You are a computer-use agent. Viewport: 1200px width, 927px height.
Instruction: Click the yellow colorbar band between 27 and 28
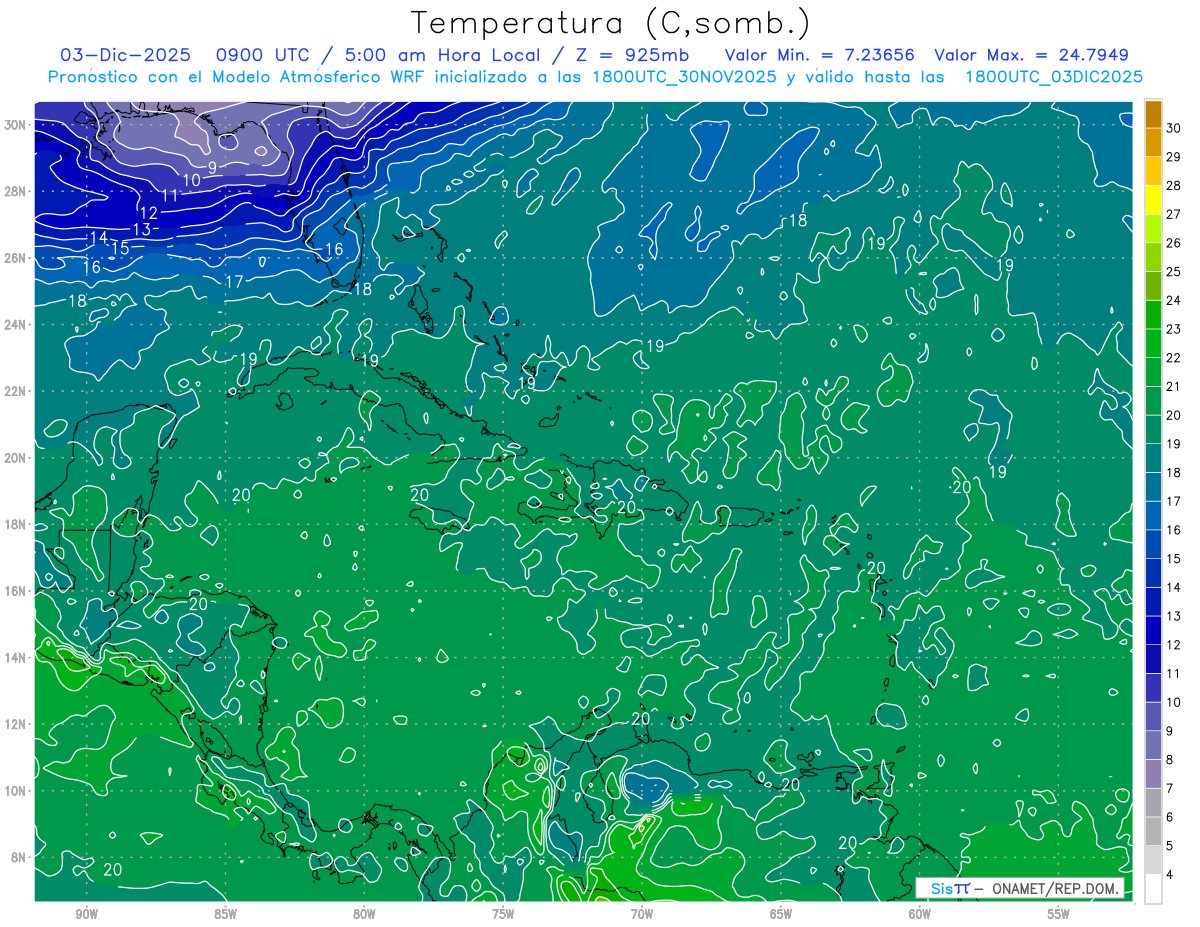click(1153, 200)
